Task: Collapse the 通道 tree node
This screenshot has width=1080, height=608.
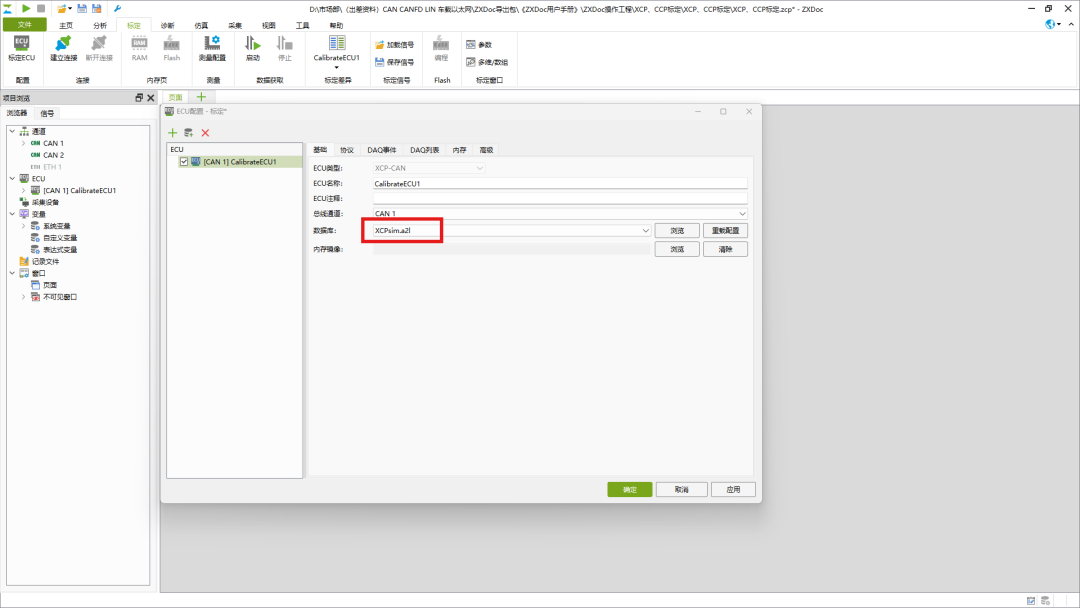Action: click(12, 131)
